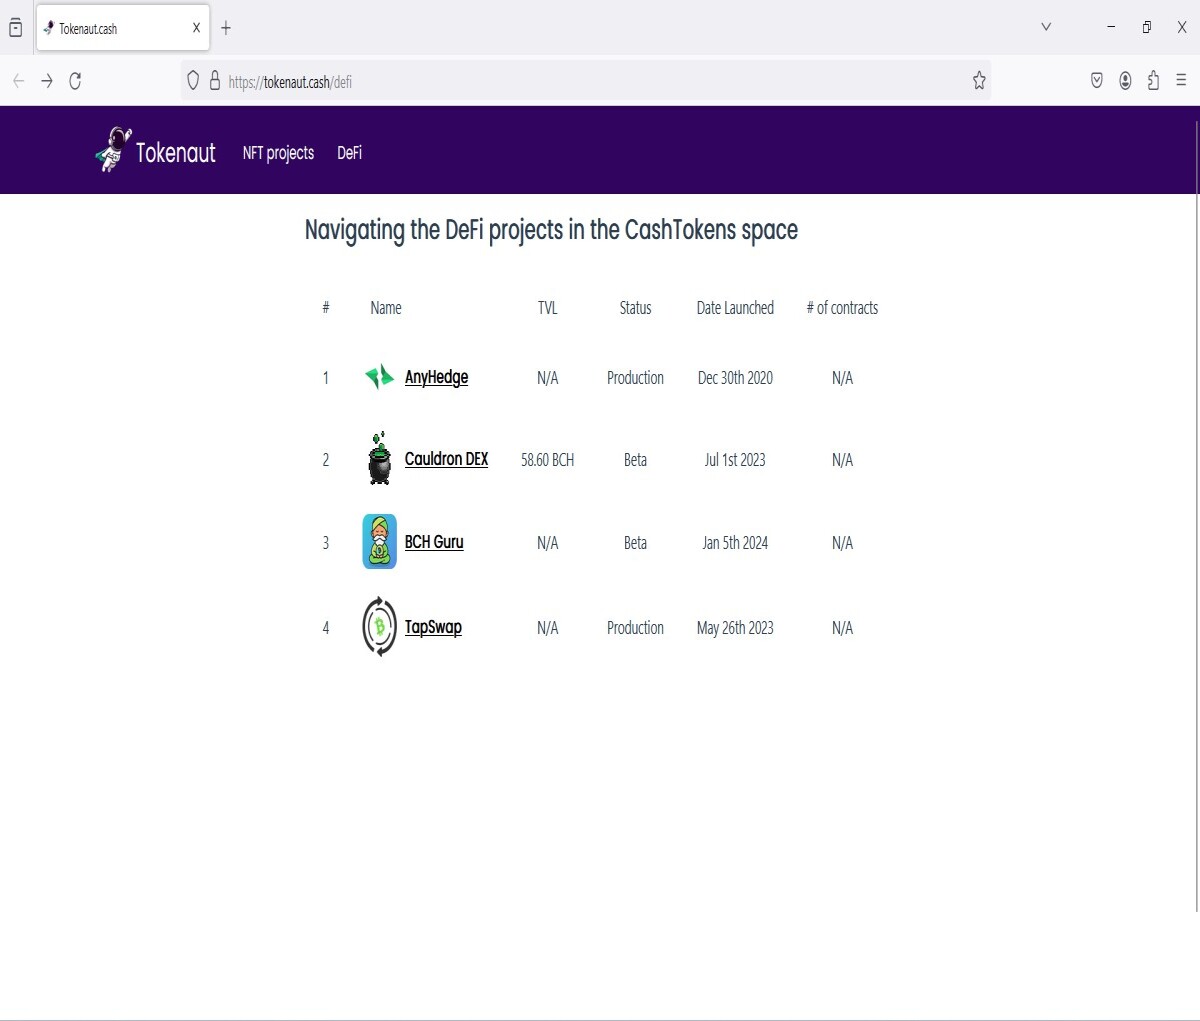Open the AnyHedge project link
Screen dimensions: 1200x1021
436,377
